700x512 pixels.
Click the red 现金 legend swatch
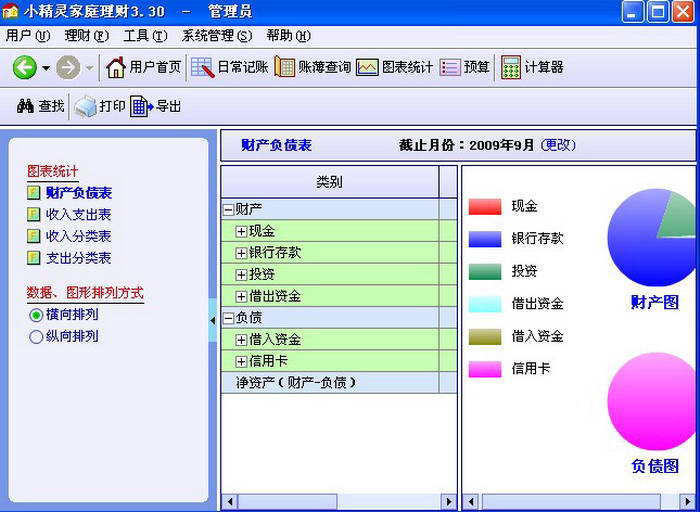(x=485, y=207)
